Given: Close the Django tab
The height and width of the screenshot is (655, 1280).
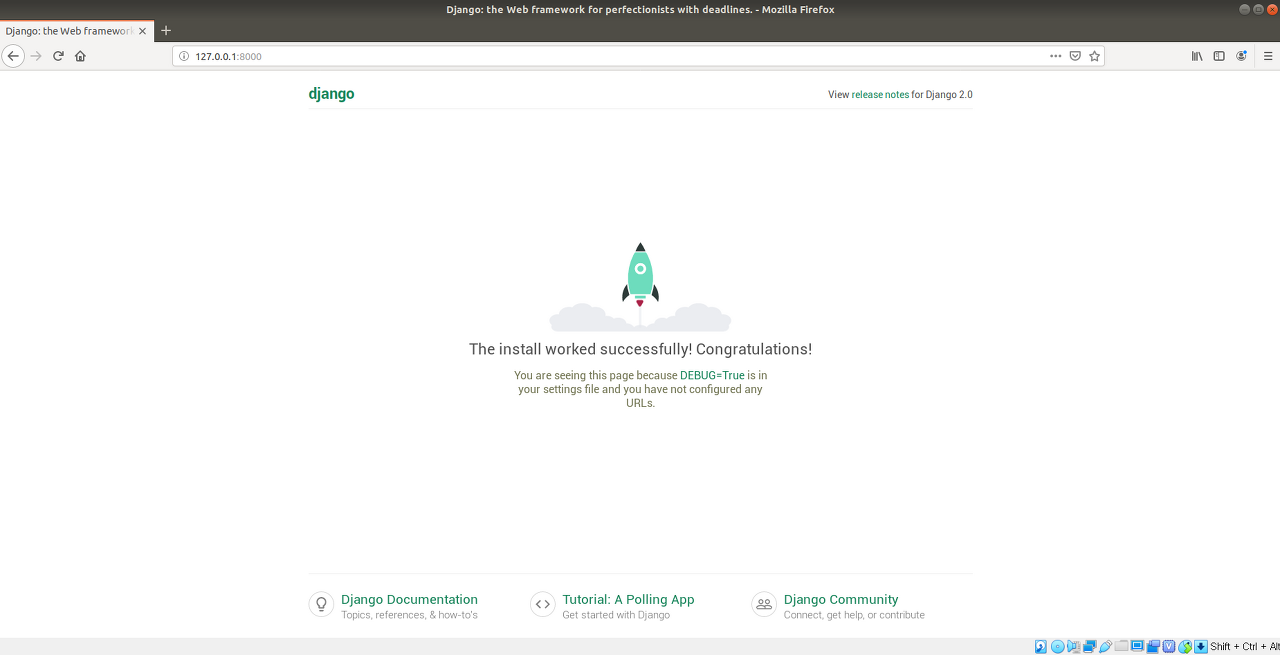Looking at the screenshot, I should click(x=142, y=31).
